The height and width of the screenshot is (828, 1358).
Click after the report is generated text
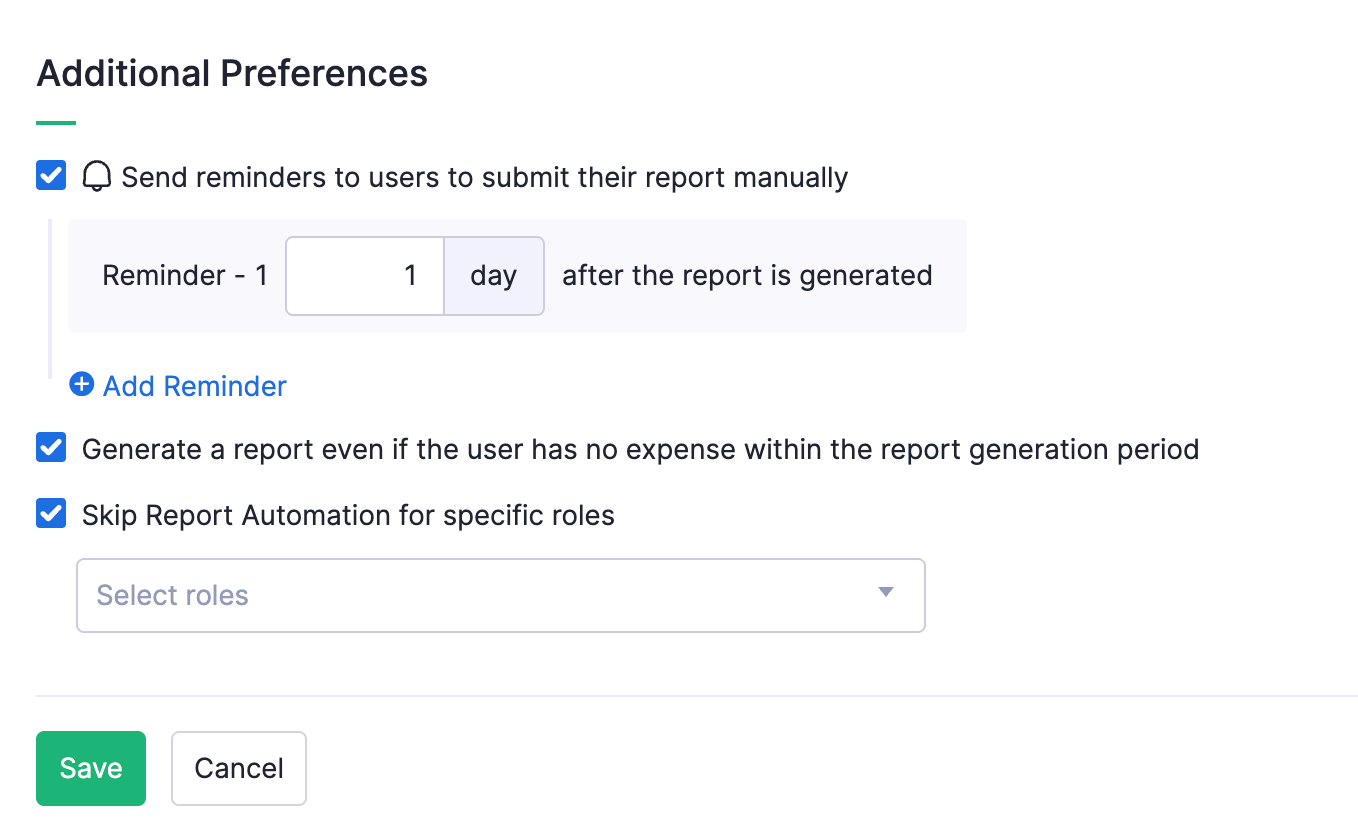746,275
